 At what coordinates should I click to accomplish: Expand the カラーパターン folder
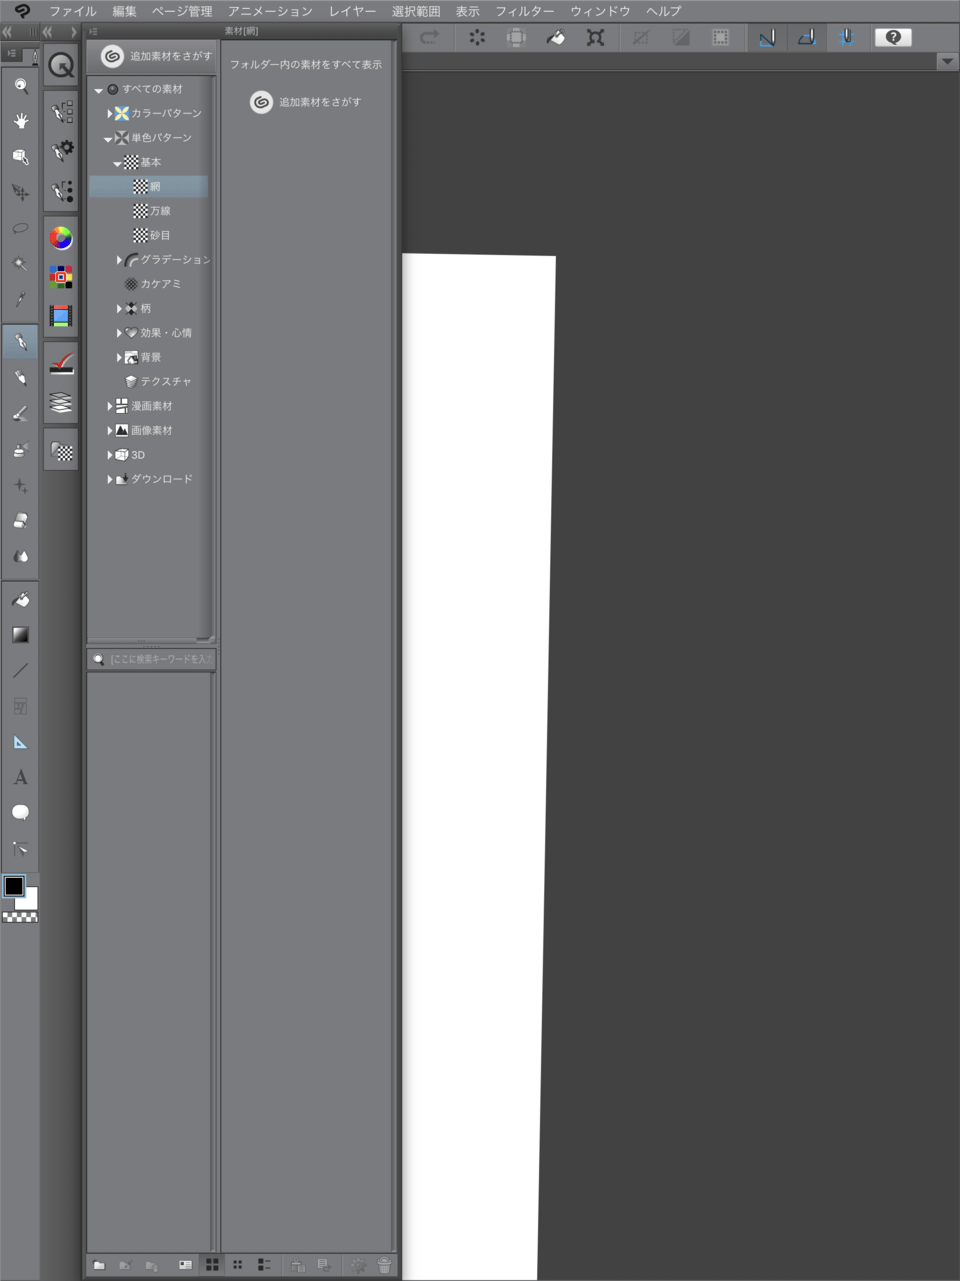point(109,114)
